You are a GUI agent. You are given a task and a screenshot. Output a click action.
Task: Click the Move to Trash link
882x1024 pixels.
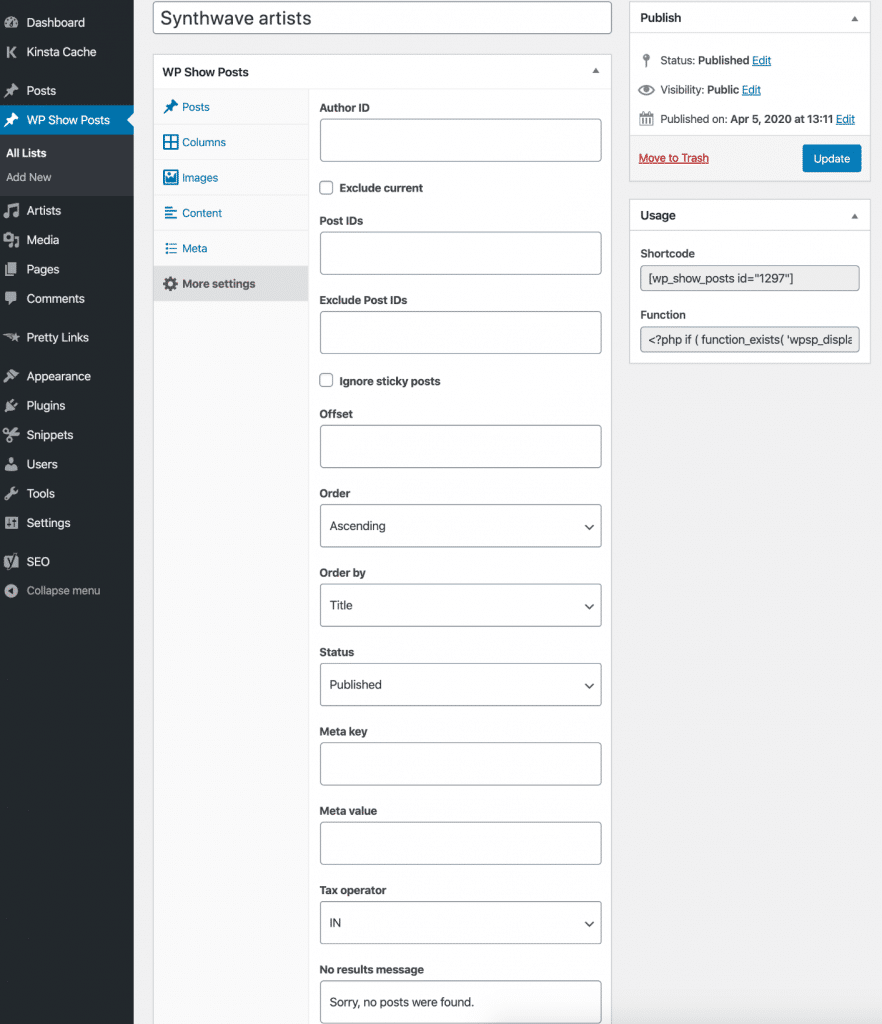[673, 158]
